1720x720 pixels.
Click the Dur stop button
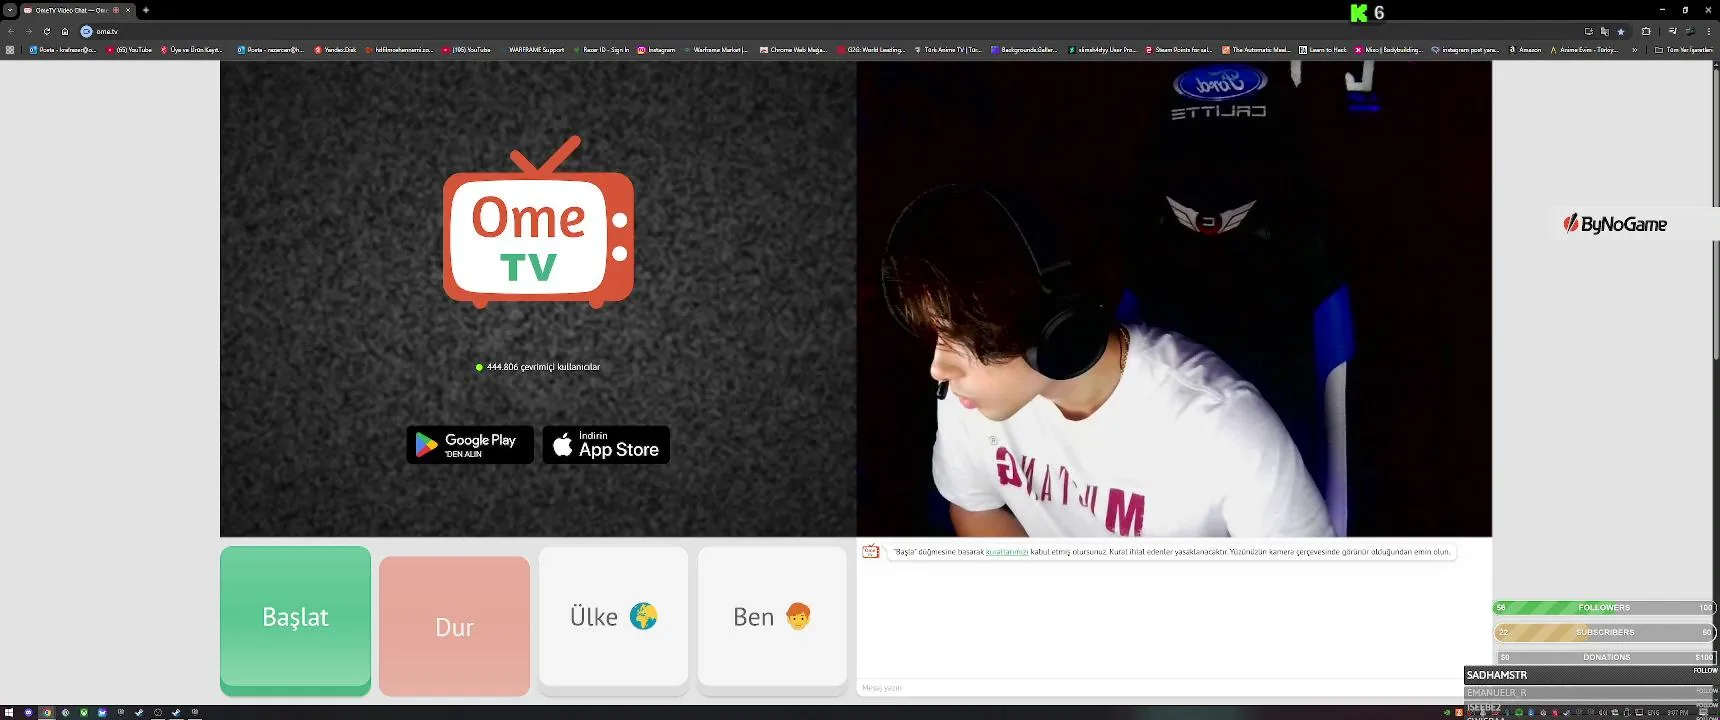(x=454, y=627)
